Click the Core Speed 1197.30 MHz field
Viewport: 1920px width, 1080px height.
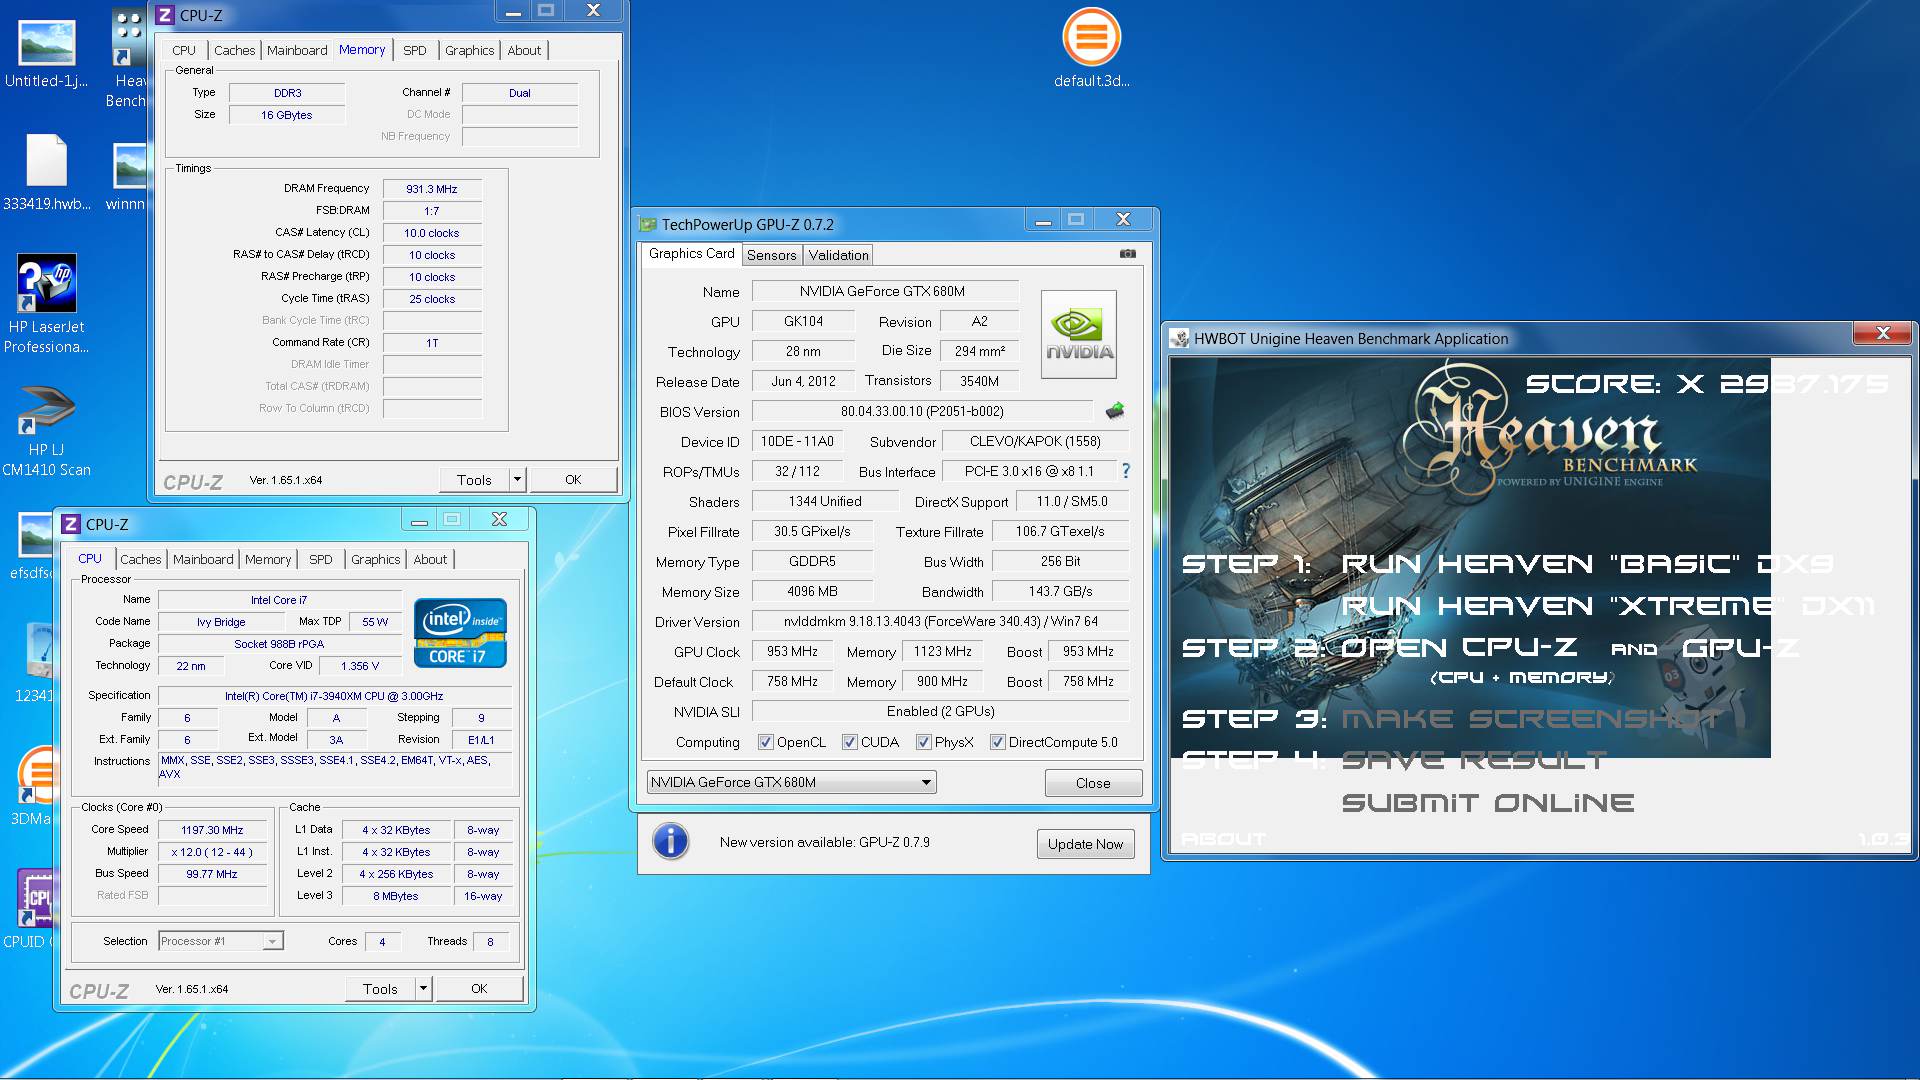(212, 830)
